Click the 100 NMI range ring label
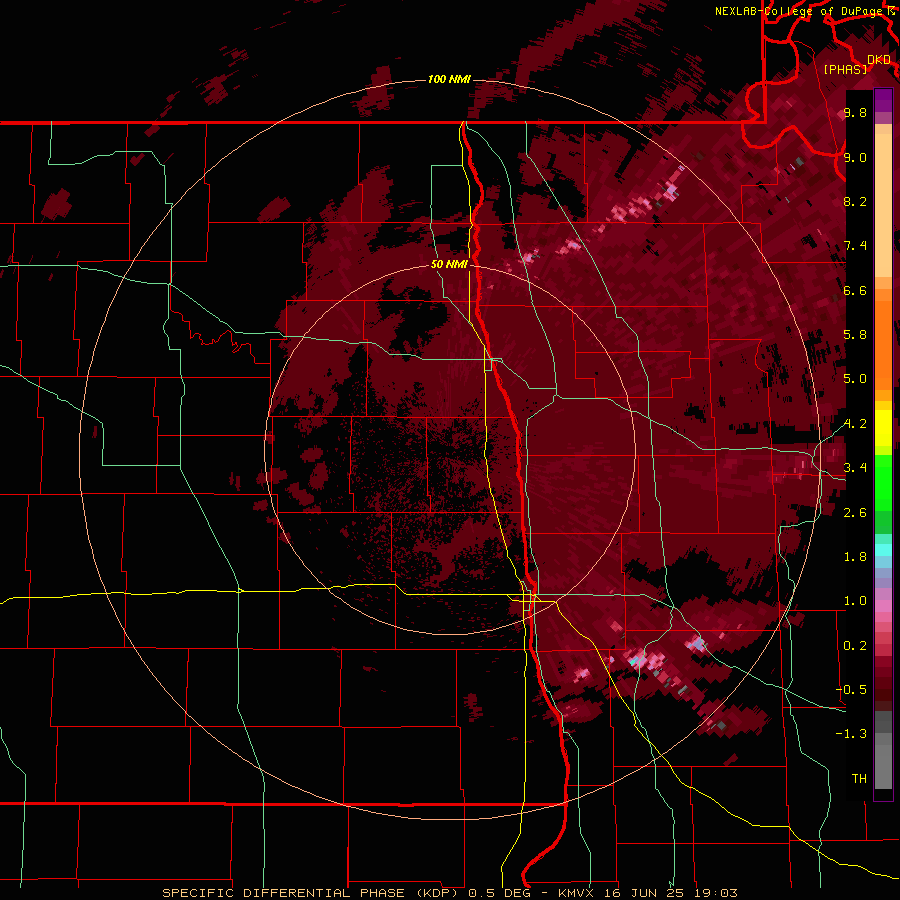900x900 pixels. 449,79
